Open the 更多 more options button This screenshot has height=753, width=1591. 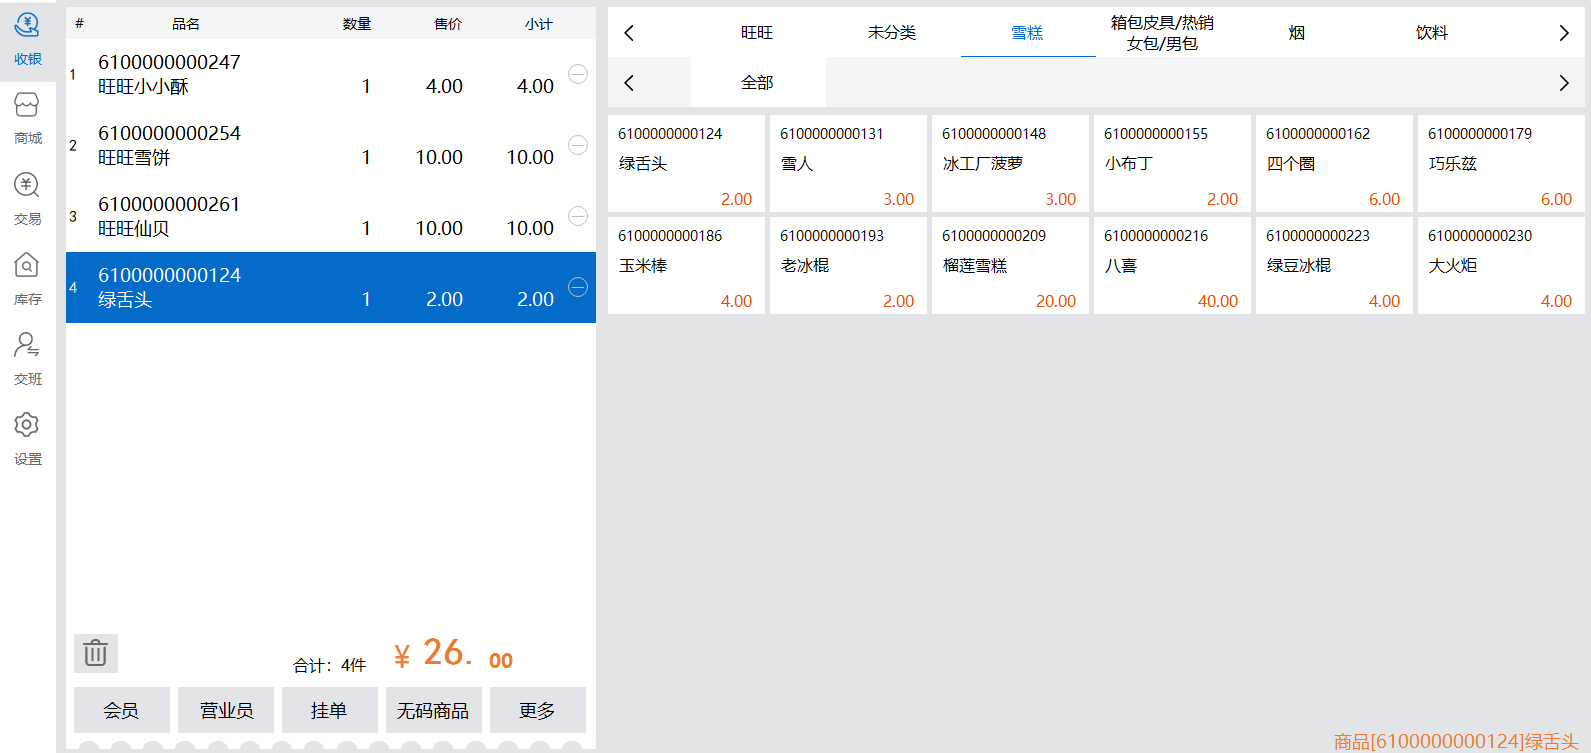tap(538, 710)
